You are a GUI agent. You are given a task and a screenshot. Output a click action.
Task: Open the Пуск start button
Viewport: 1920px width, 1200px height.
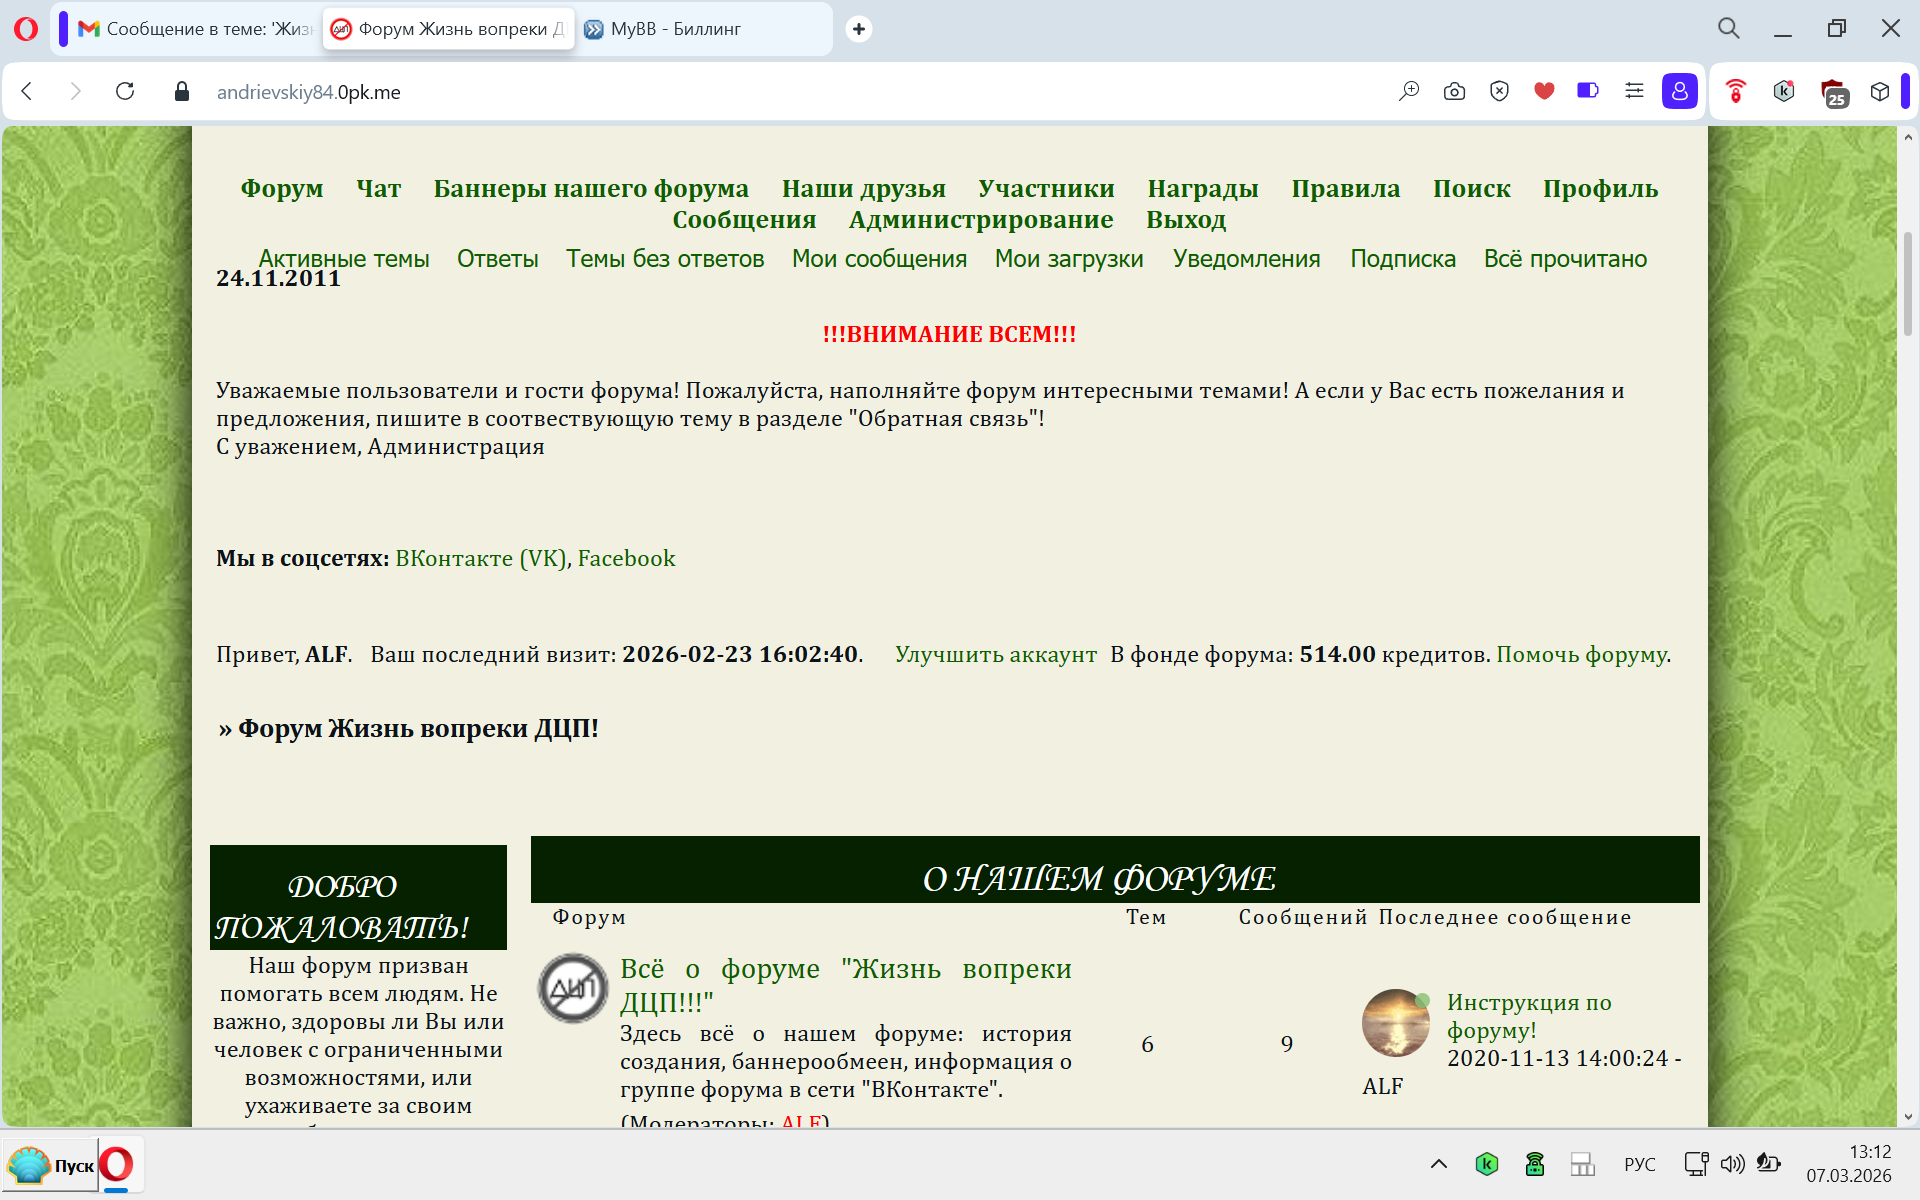coord(52,1165)
